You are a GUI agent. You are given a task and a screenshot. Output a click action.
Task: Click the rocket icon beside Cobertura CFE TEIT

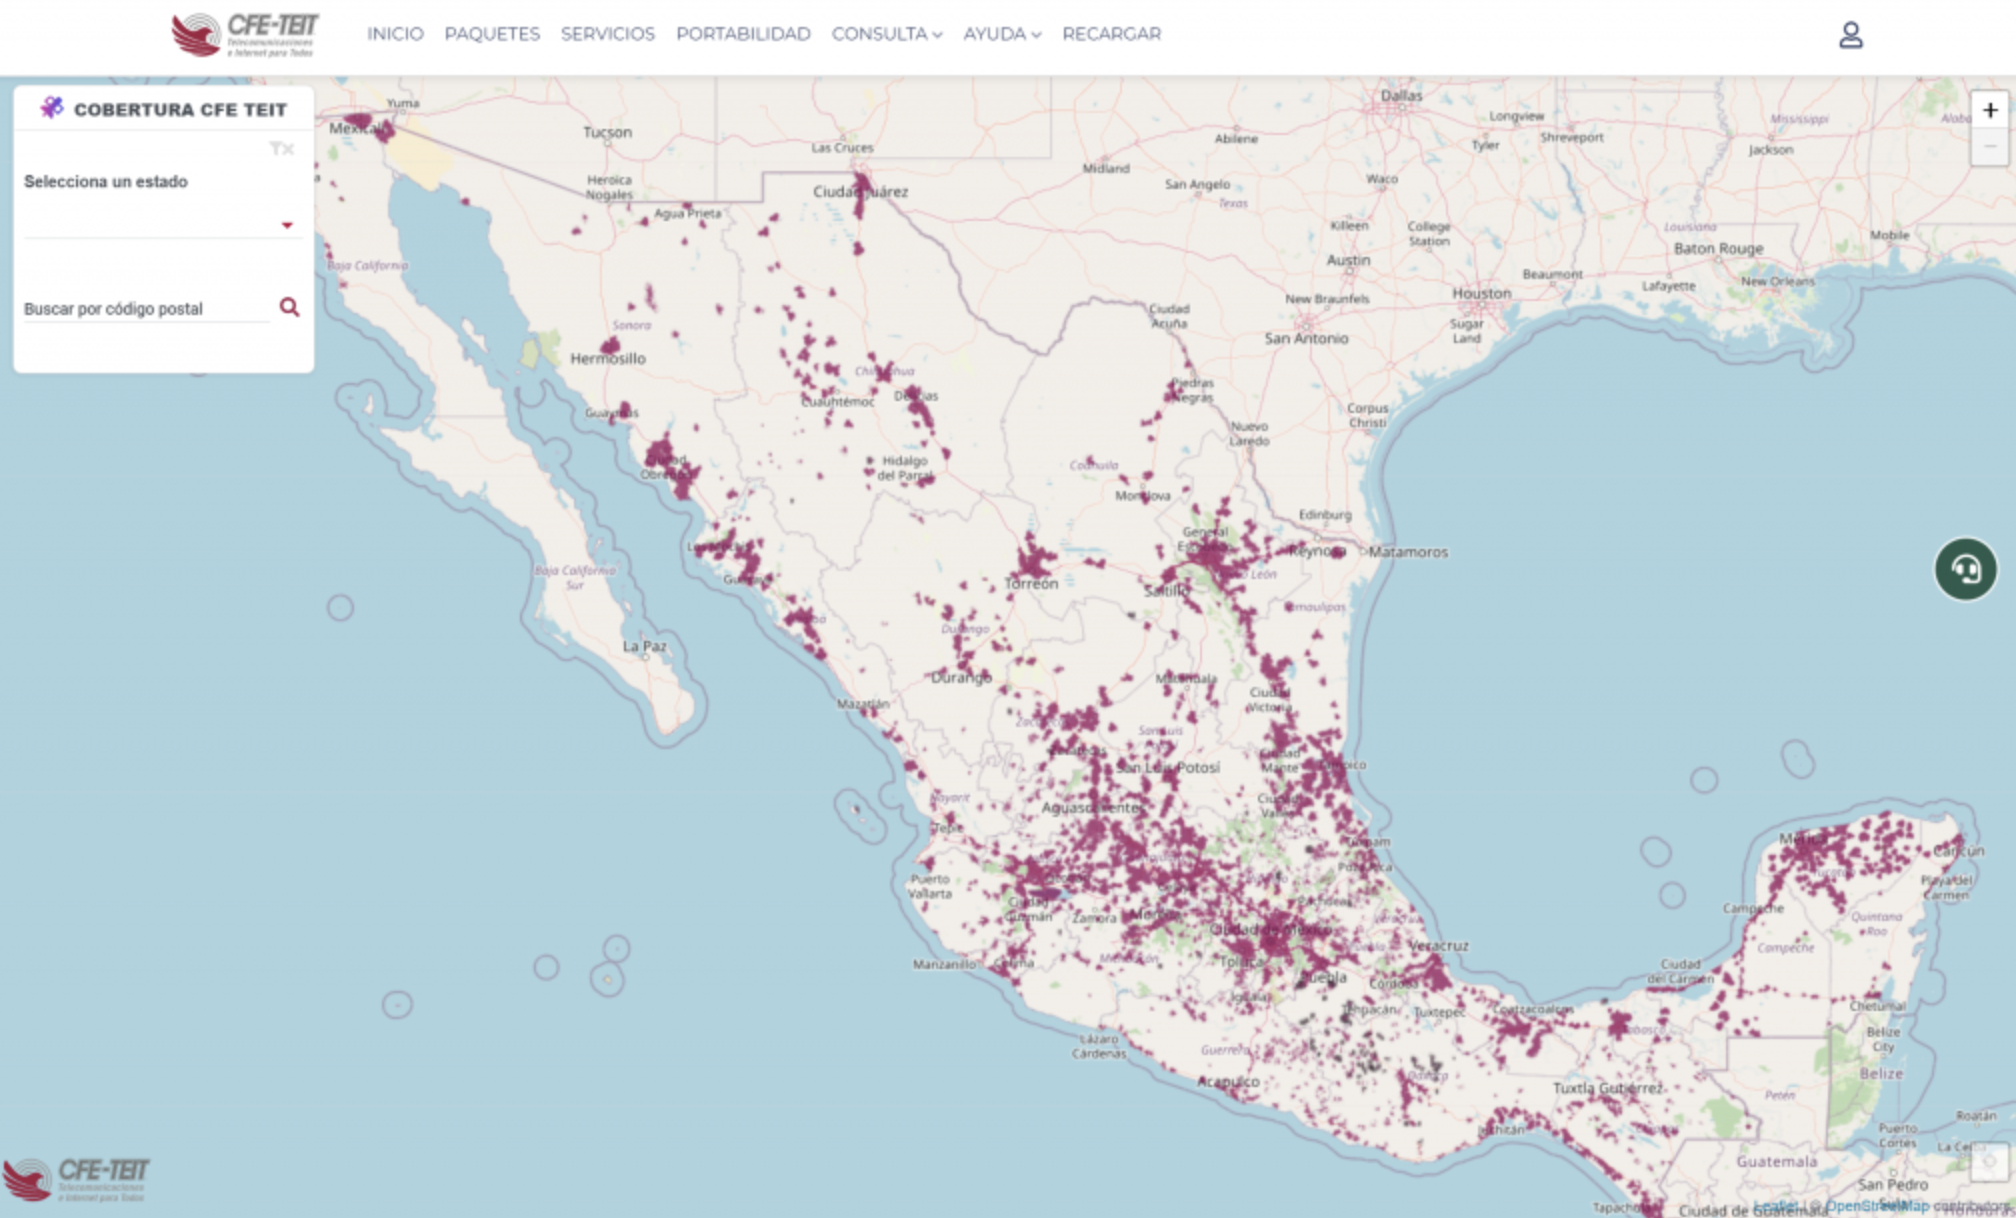tap(52, 108)
